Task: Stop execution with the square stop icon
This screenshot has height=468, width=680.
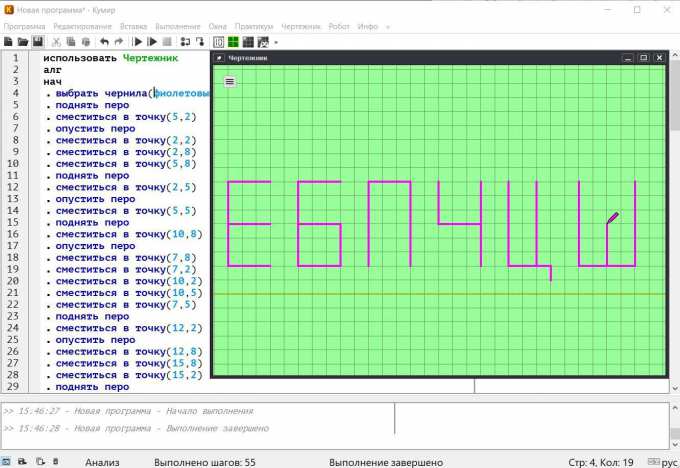Action: pos(167,42)
